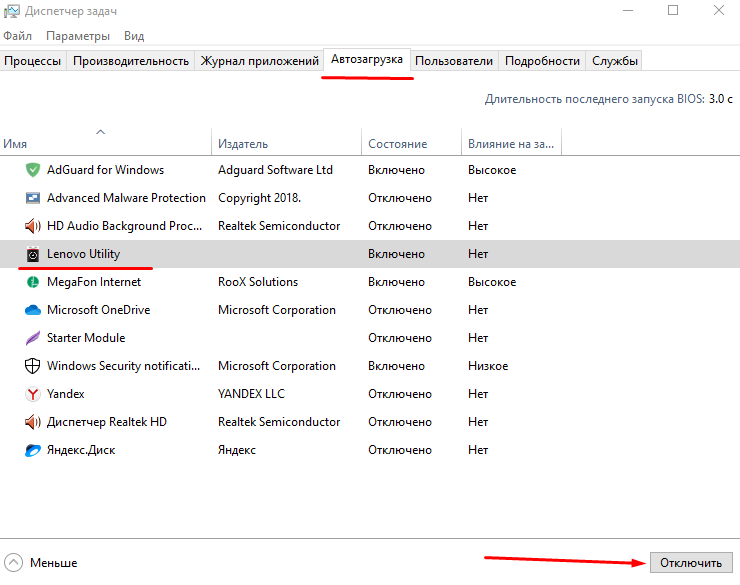
Task: Click the Advanced Malware Protection icon
Action: (x=33, y=198)
